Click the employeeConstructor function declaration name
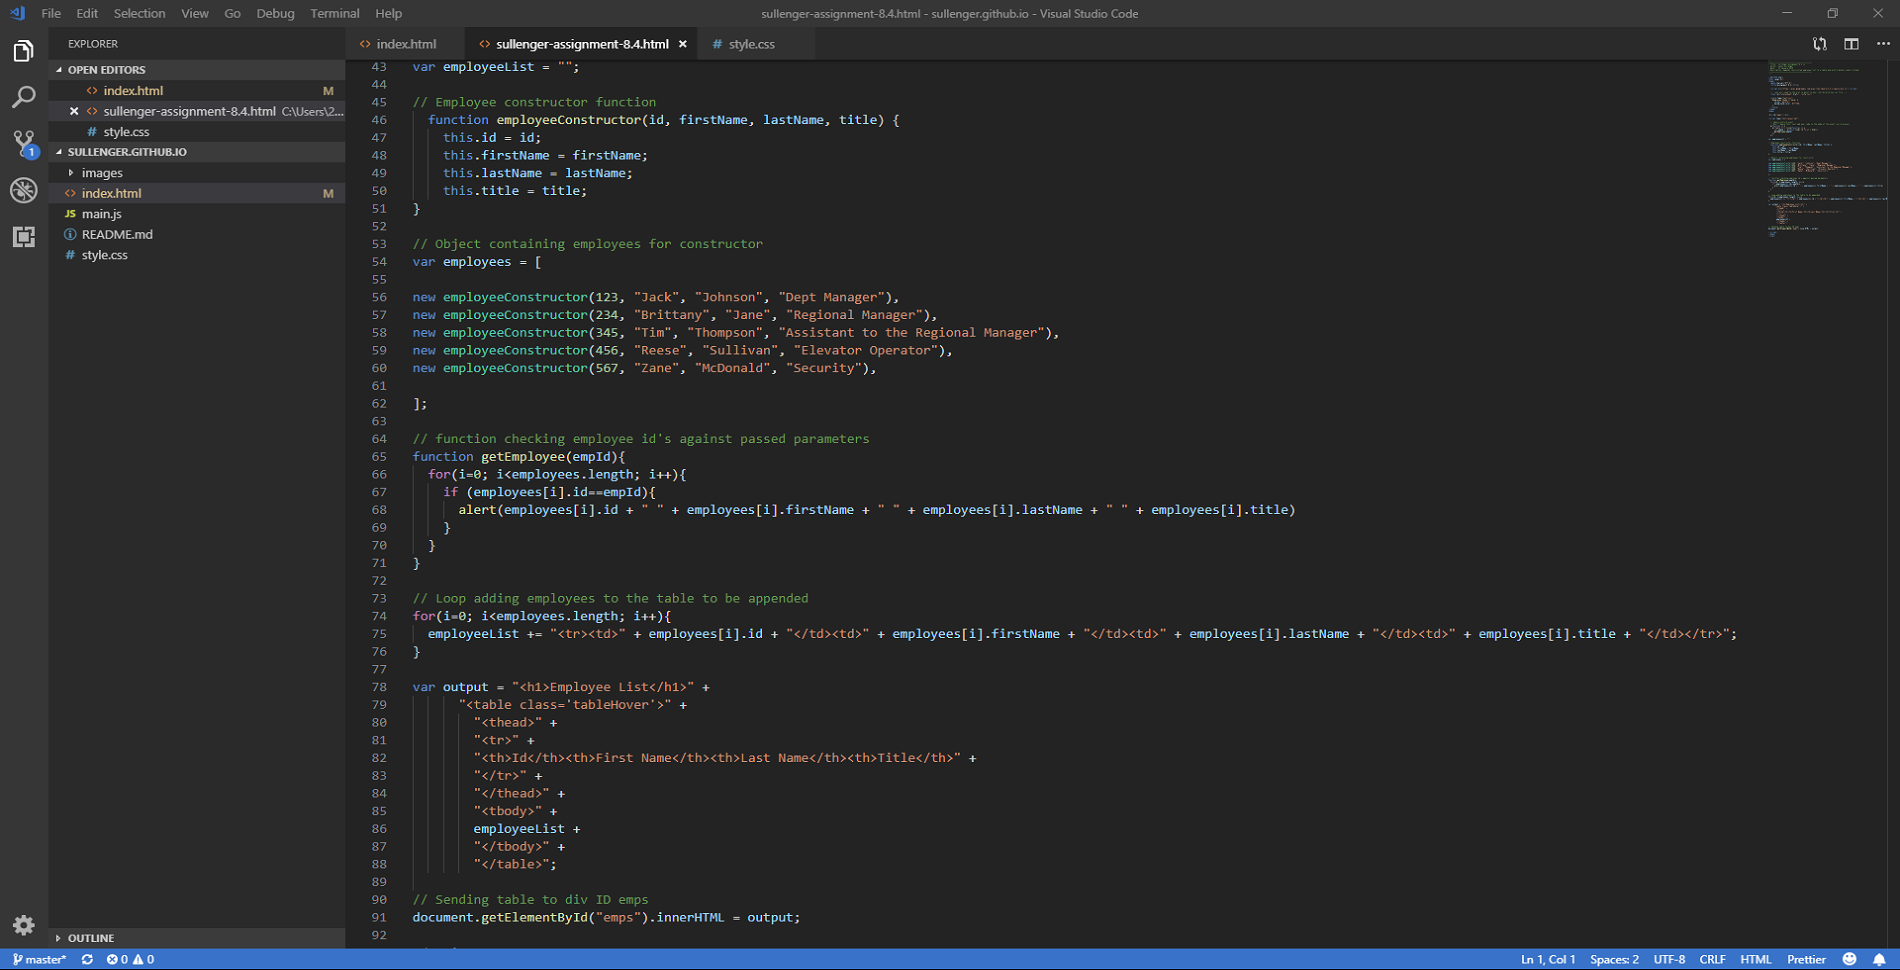This screenshot has width=1900, height=970. 569,120
